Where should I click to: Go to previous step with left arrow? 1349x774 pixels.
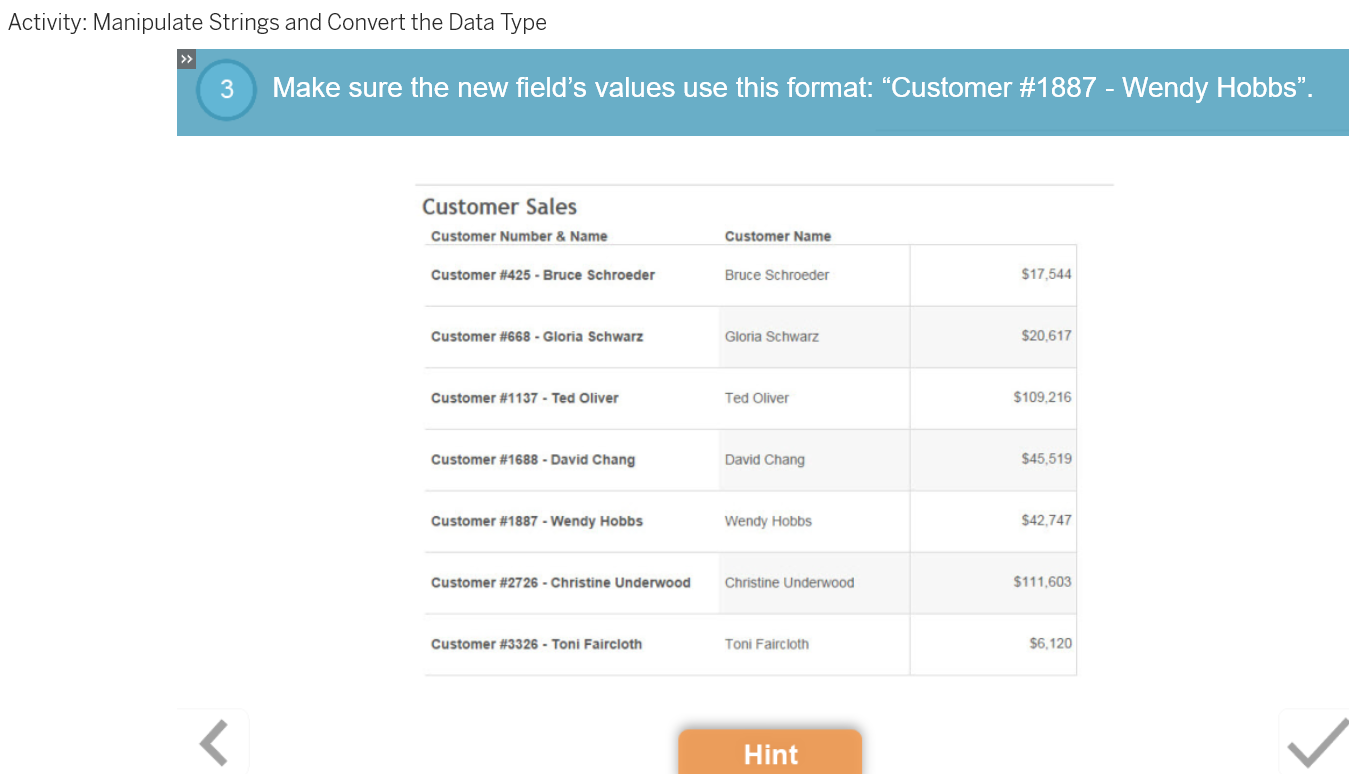point(213,742)
